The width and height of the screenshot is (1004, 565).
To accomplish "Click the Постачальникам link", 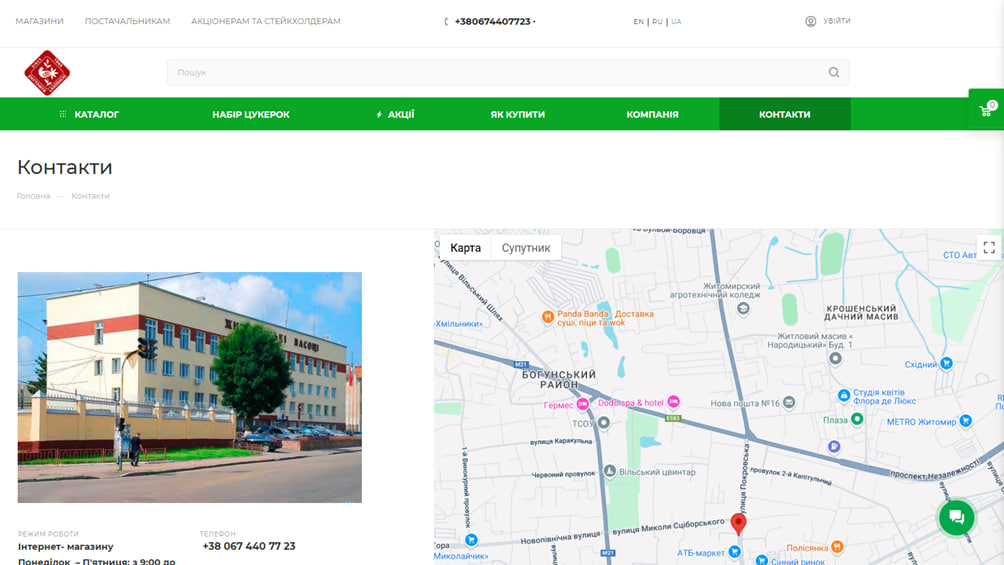I will click(x=127, y=21).
